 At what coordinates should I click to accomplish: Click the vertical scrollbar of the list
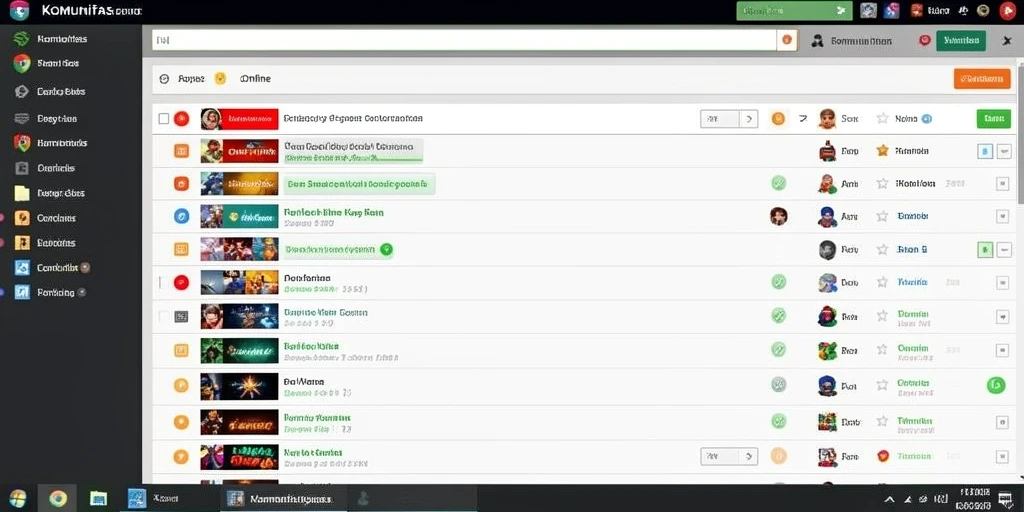point(1020,131)
